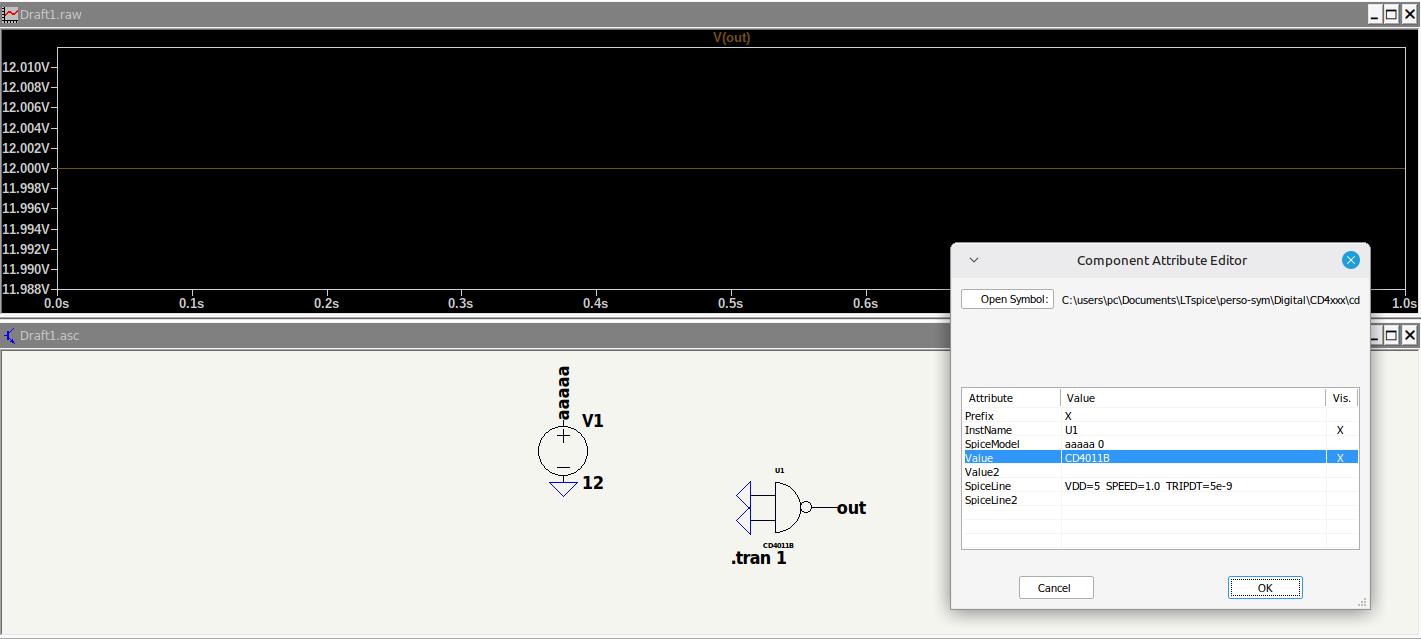This screenshot has height=639, width=1421.
Task: Select the V(out) trace label
Action: coord(731,38)
